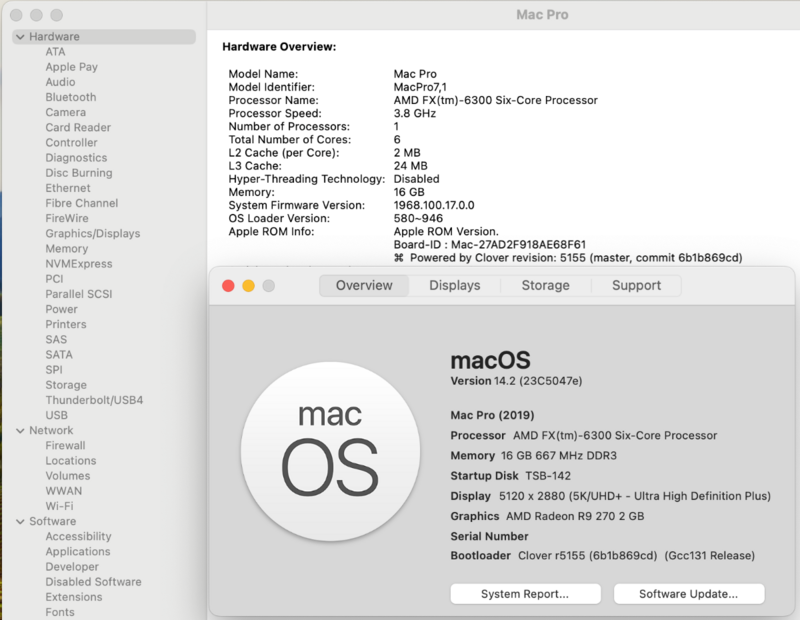Click the Hardware category heading
This screenshot has height=620, width=800.
tap(54, 37)
